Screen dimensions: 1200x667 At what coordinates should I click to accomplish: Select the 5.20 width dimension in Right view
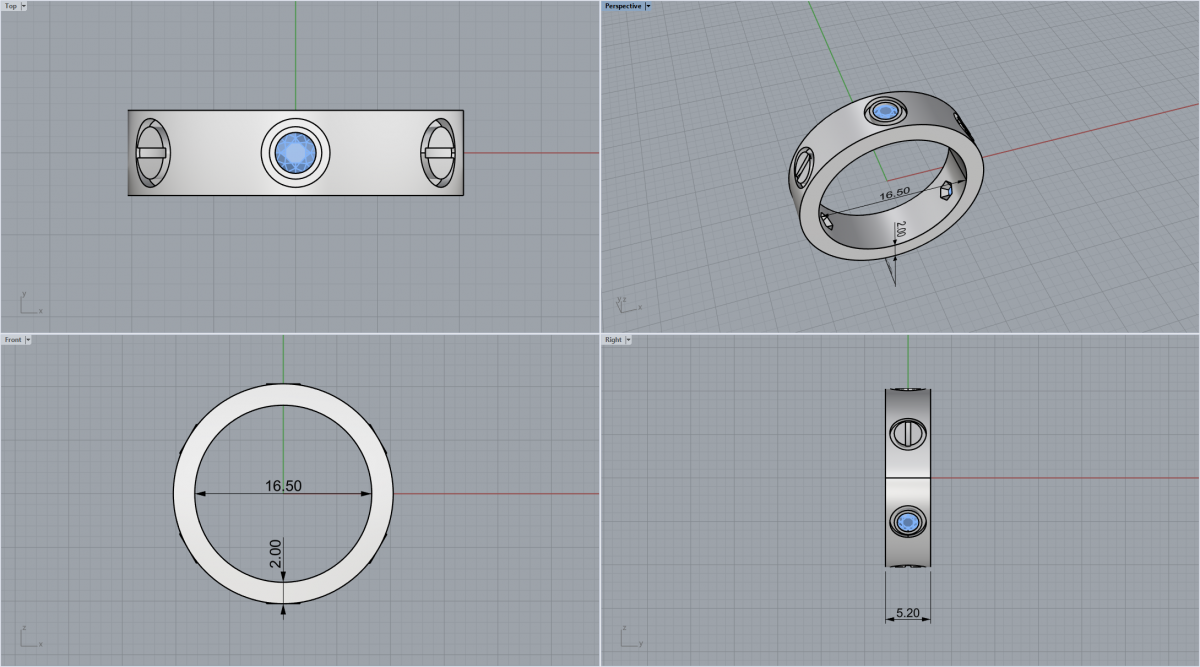[x=908, y=613]
